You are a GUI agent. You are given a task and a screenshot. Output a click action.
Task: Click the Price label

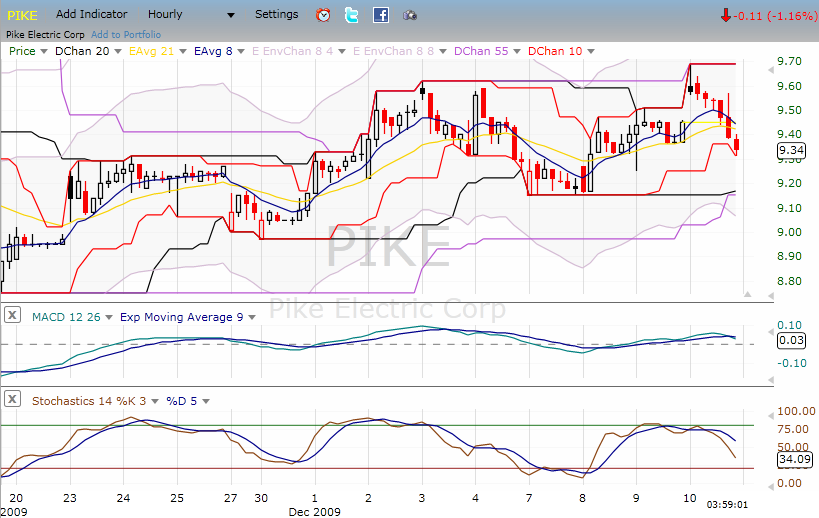(22, 51)
